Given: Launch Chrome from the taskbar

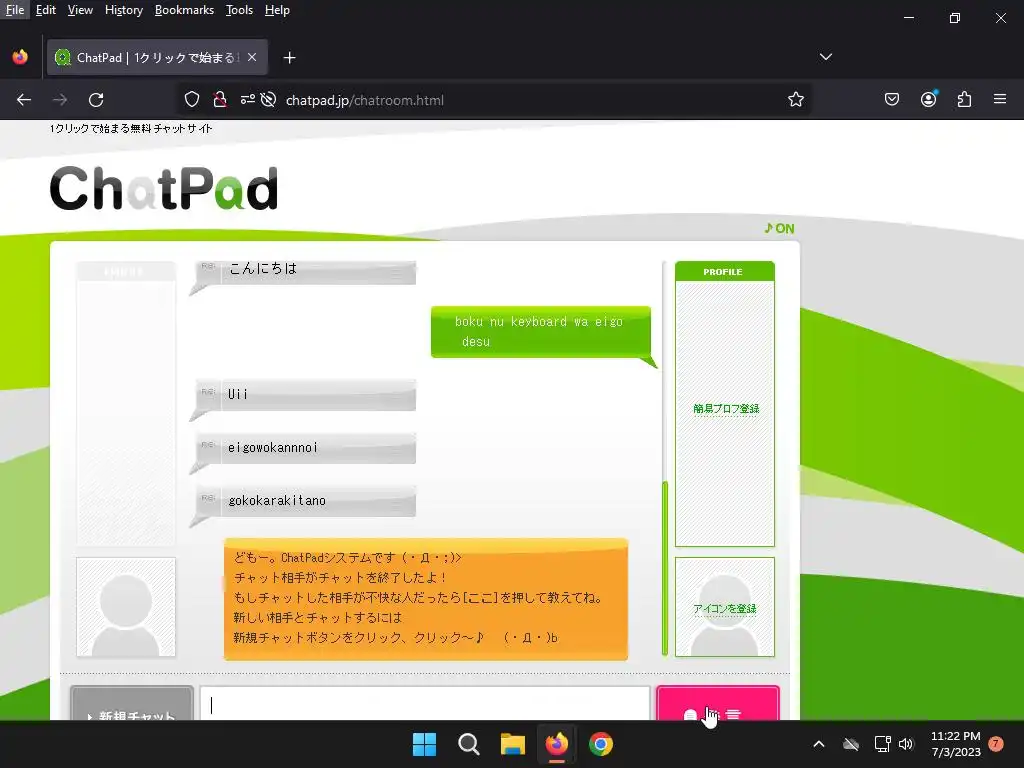Looking at the screenshot, I should point(601,744).
